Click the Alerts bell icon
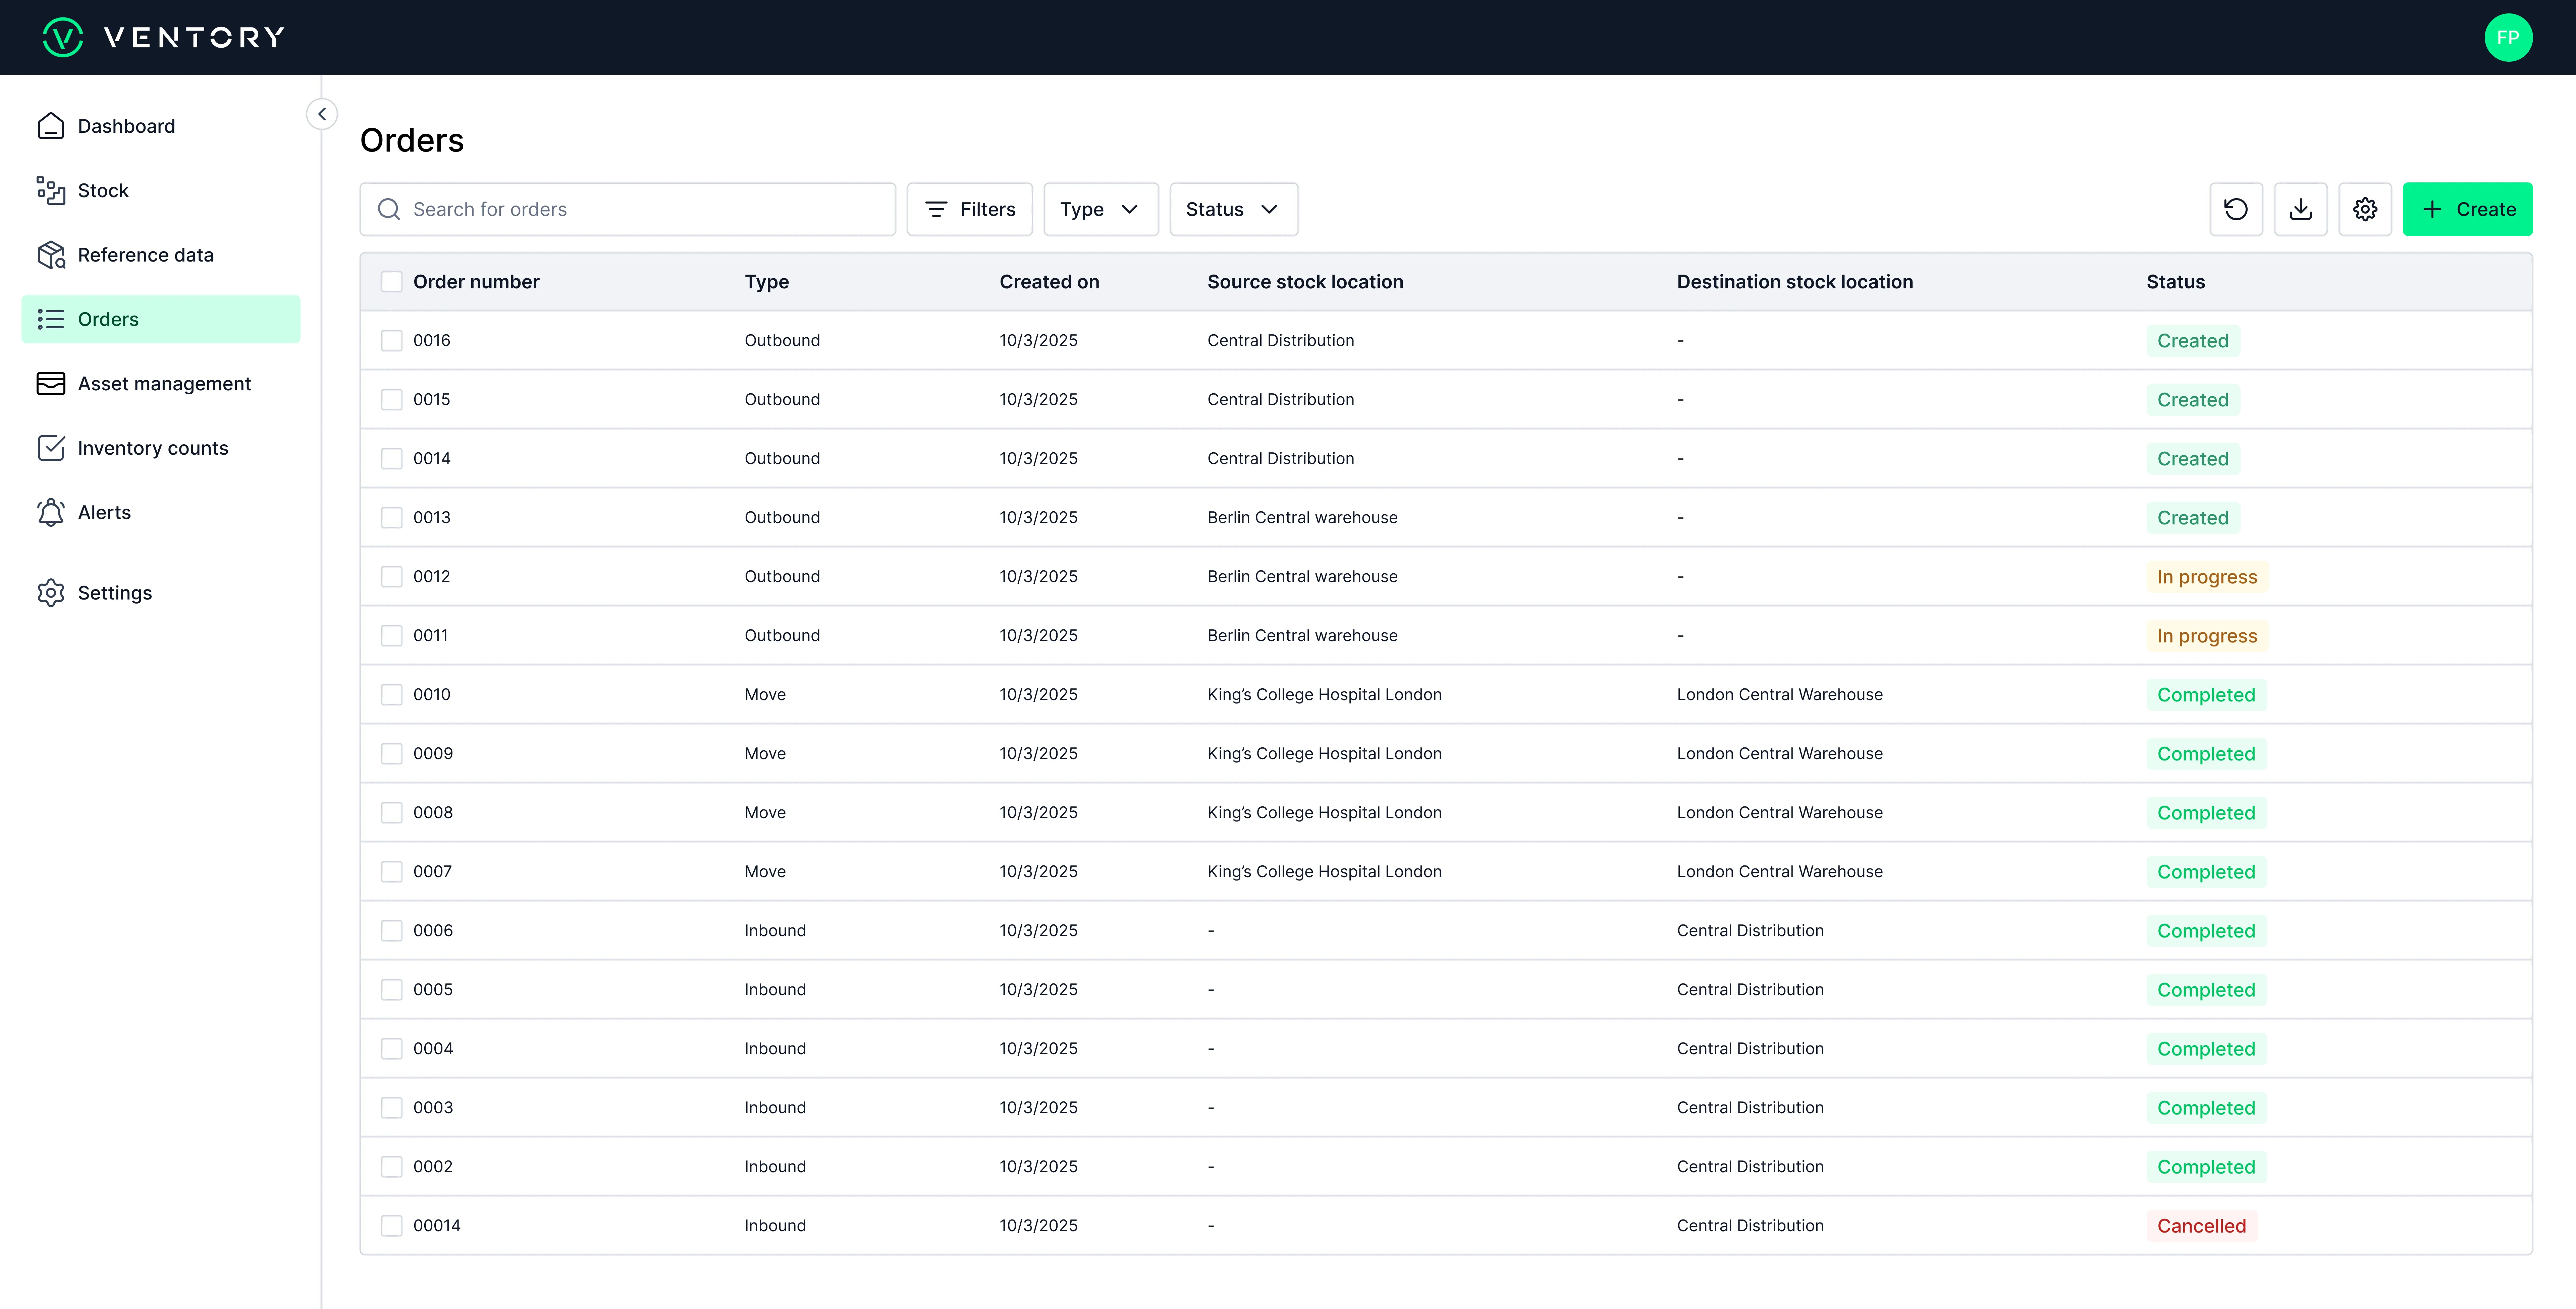The height and width of the screenshot is (1309, 2576). [51, 512]
